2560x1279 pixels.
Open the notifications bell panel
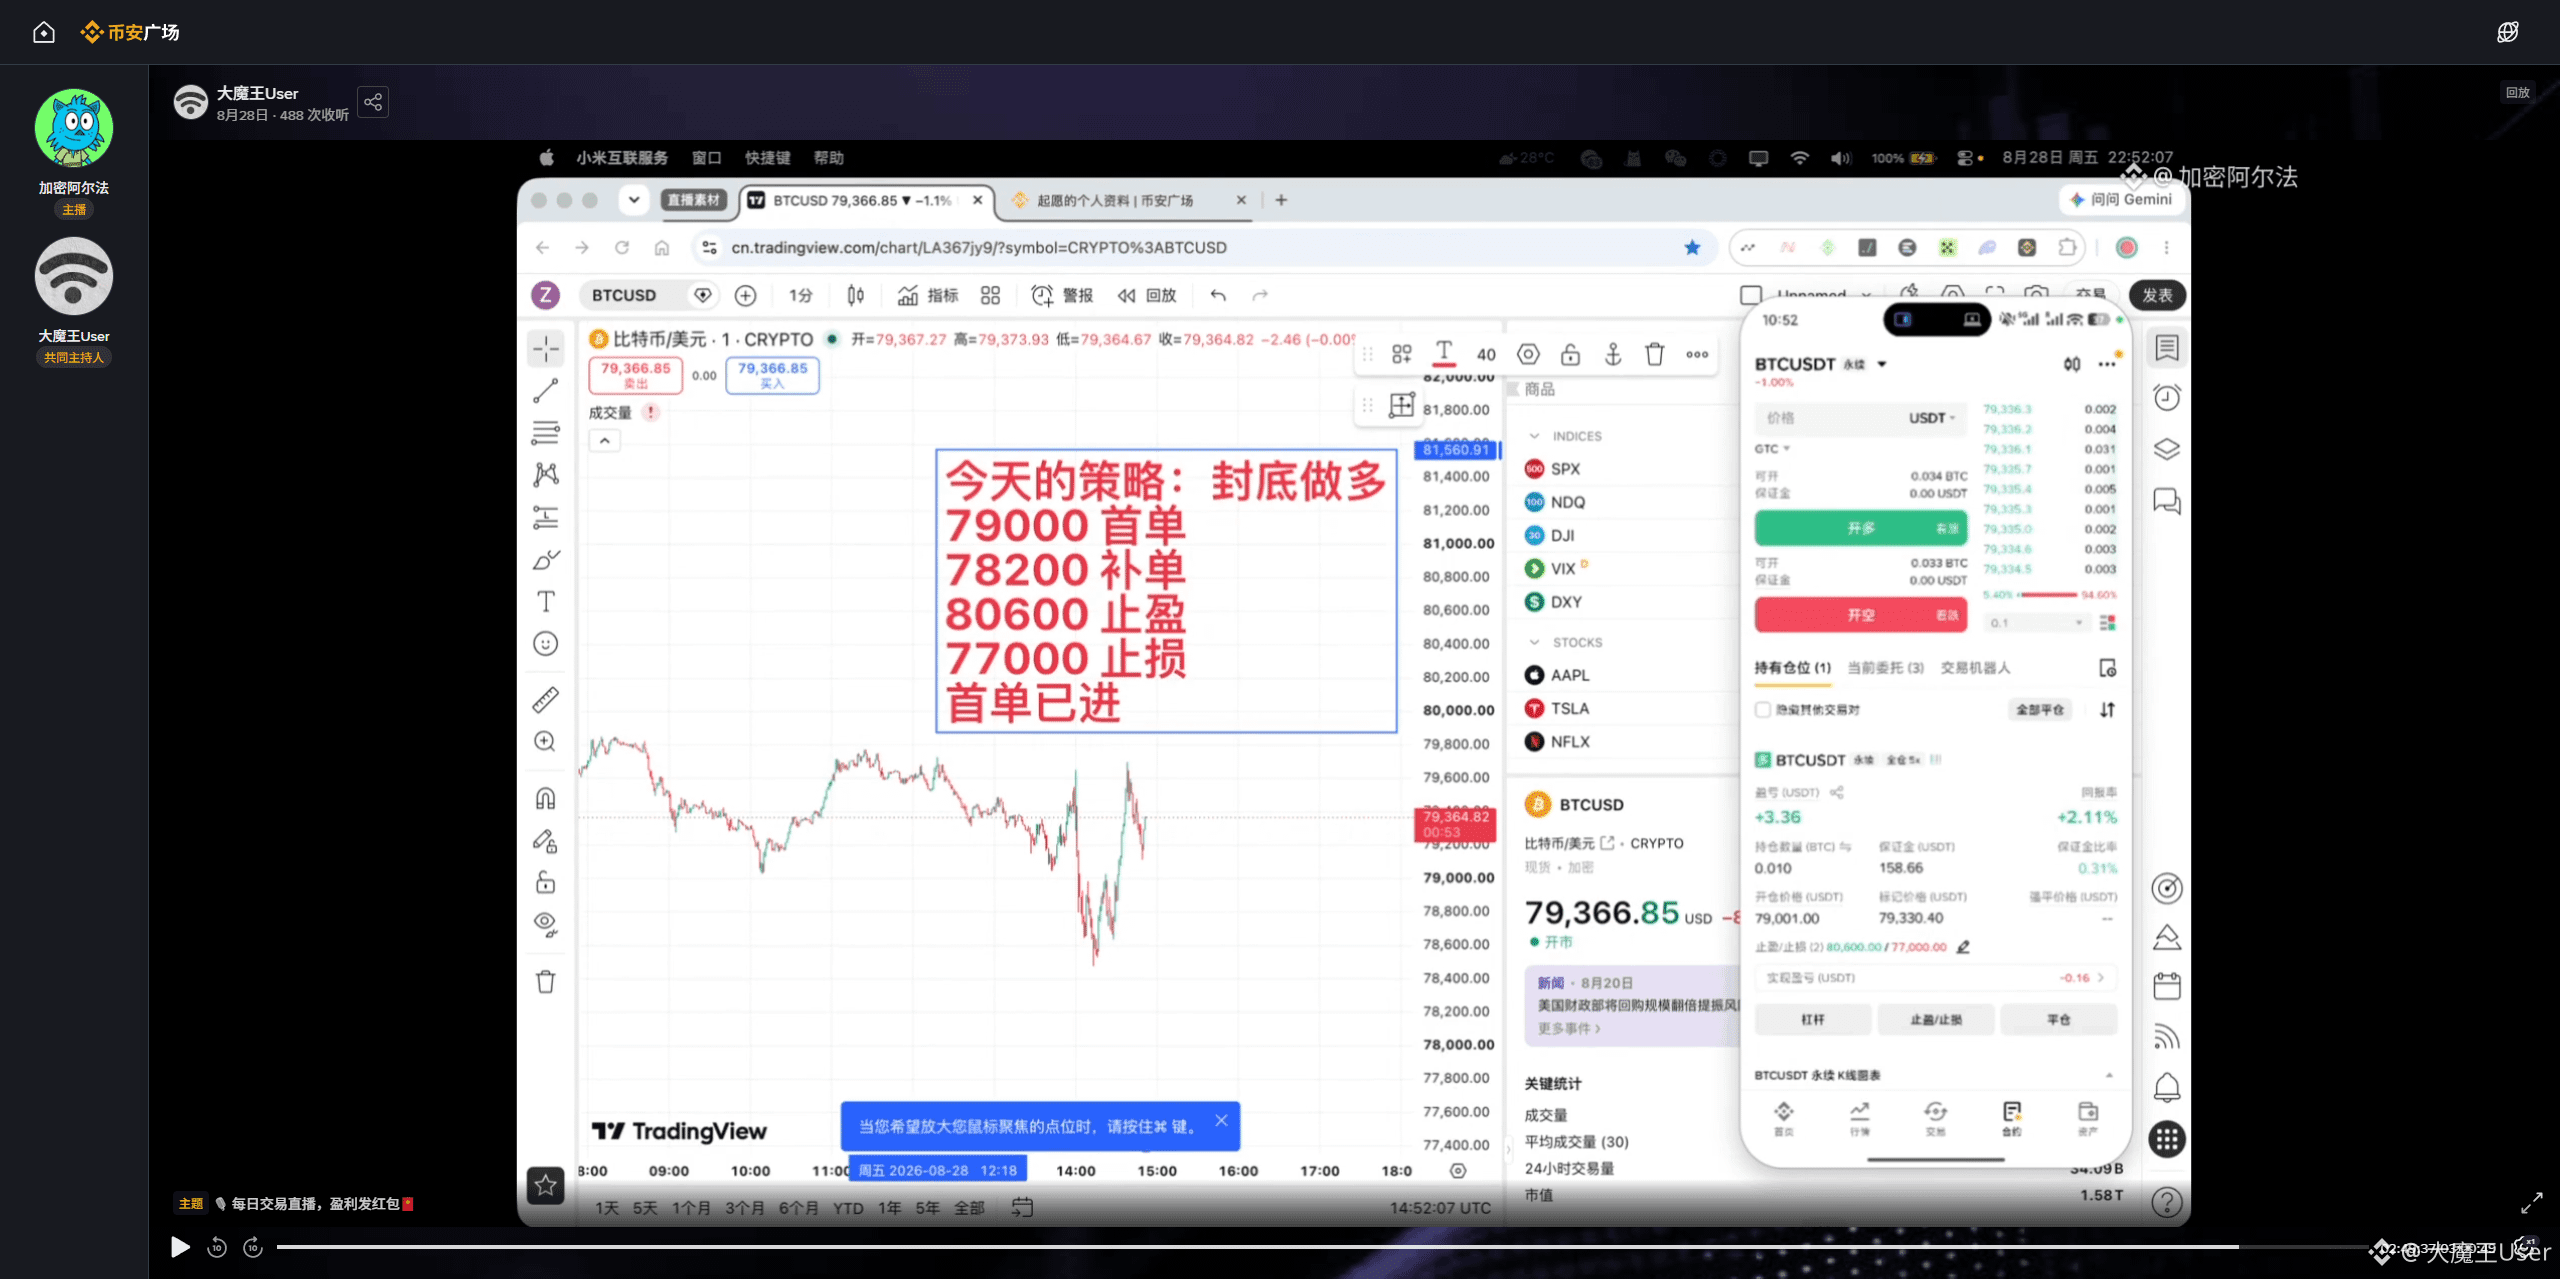click(x=2167, y=1087)
